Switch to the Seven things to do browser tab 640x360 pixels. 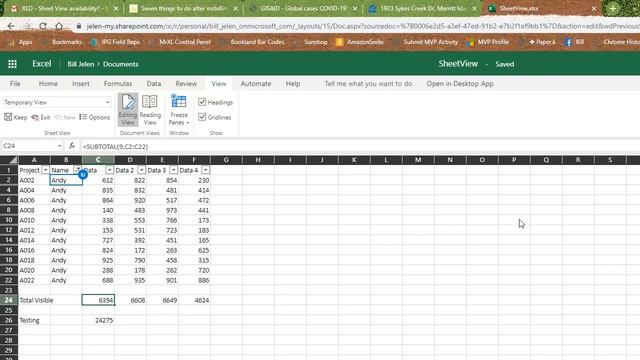click(x=183, y=8)
